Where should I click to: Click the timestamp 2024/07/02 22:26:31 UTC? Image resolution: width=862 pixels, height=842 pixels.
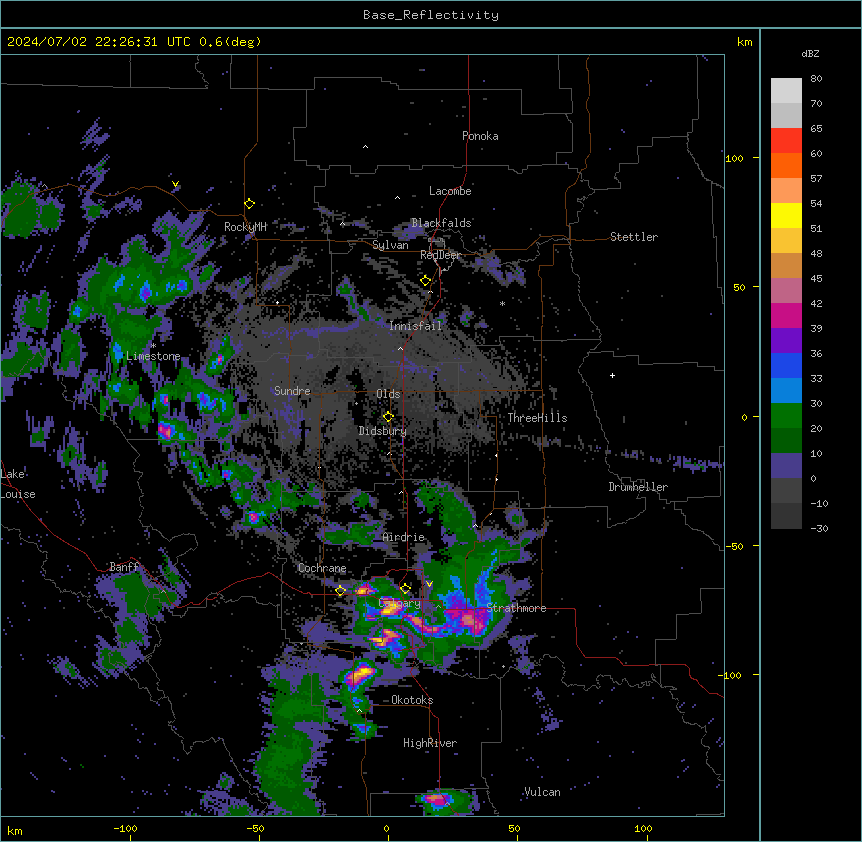tap(98, 42)
